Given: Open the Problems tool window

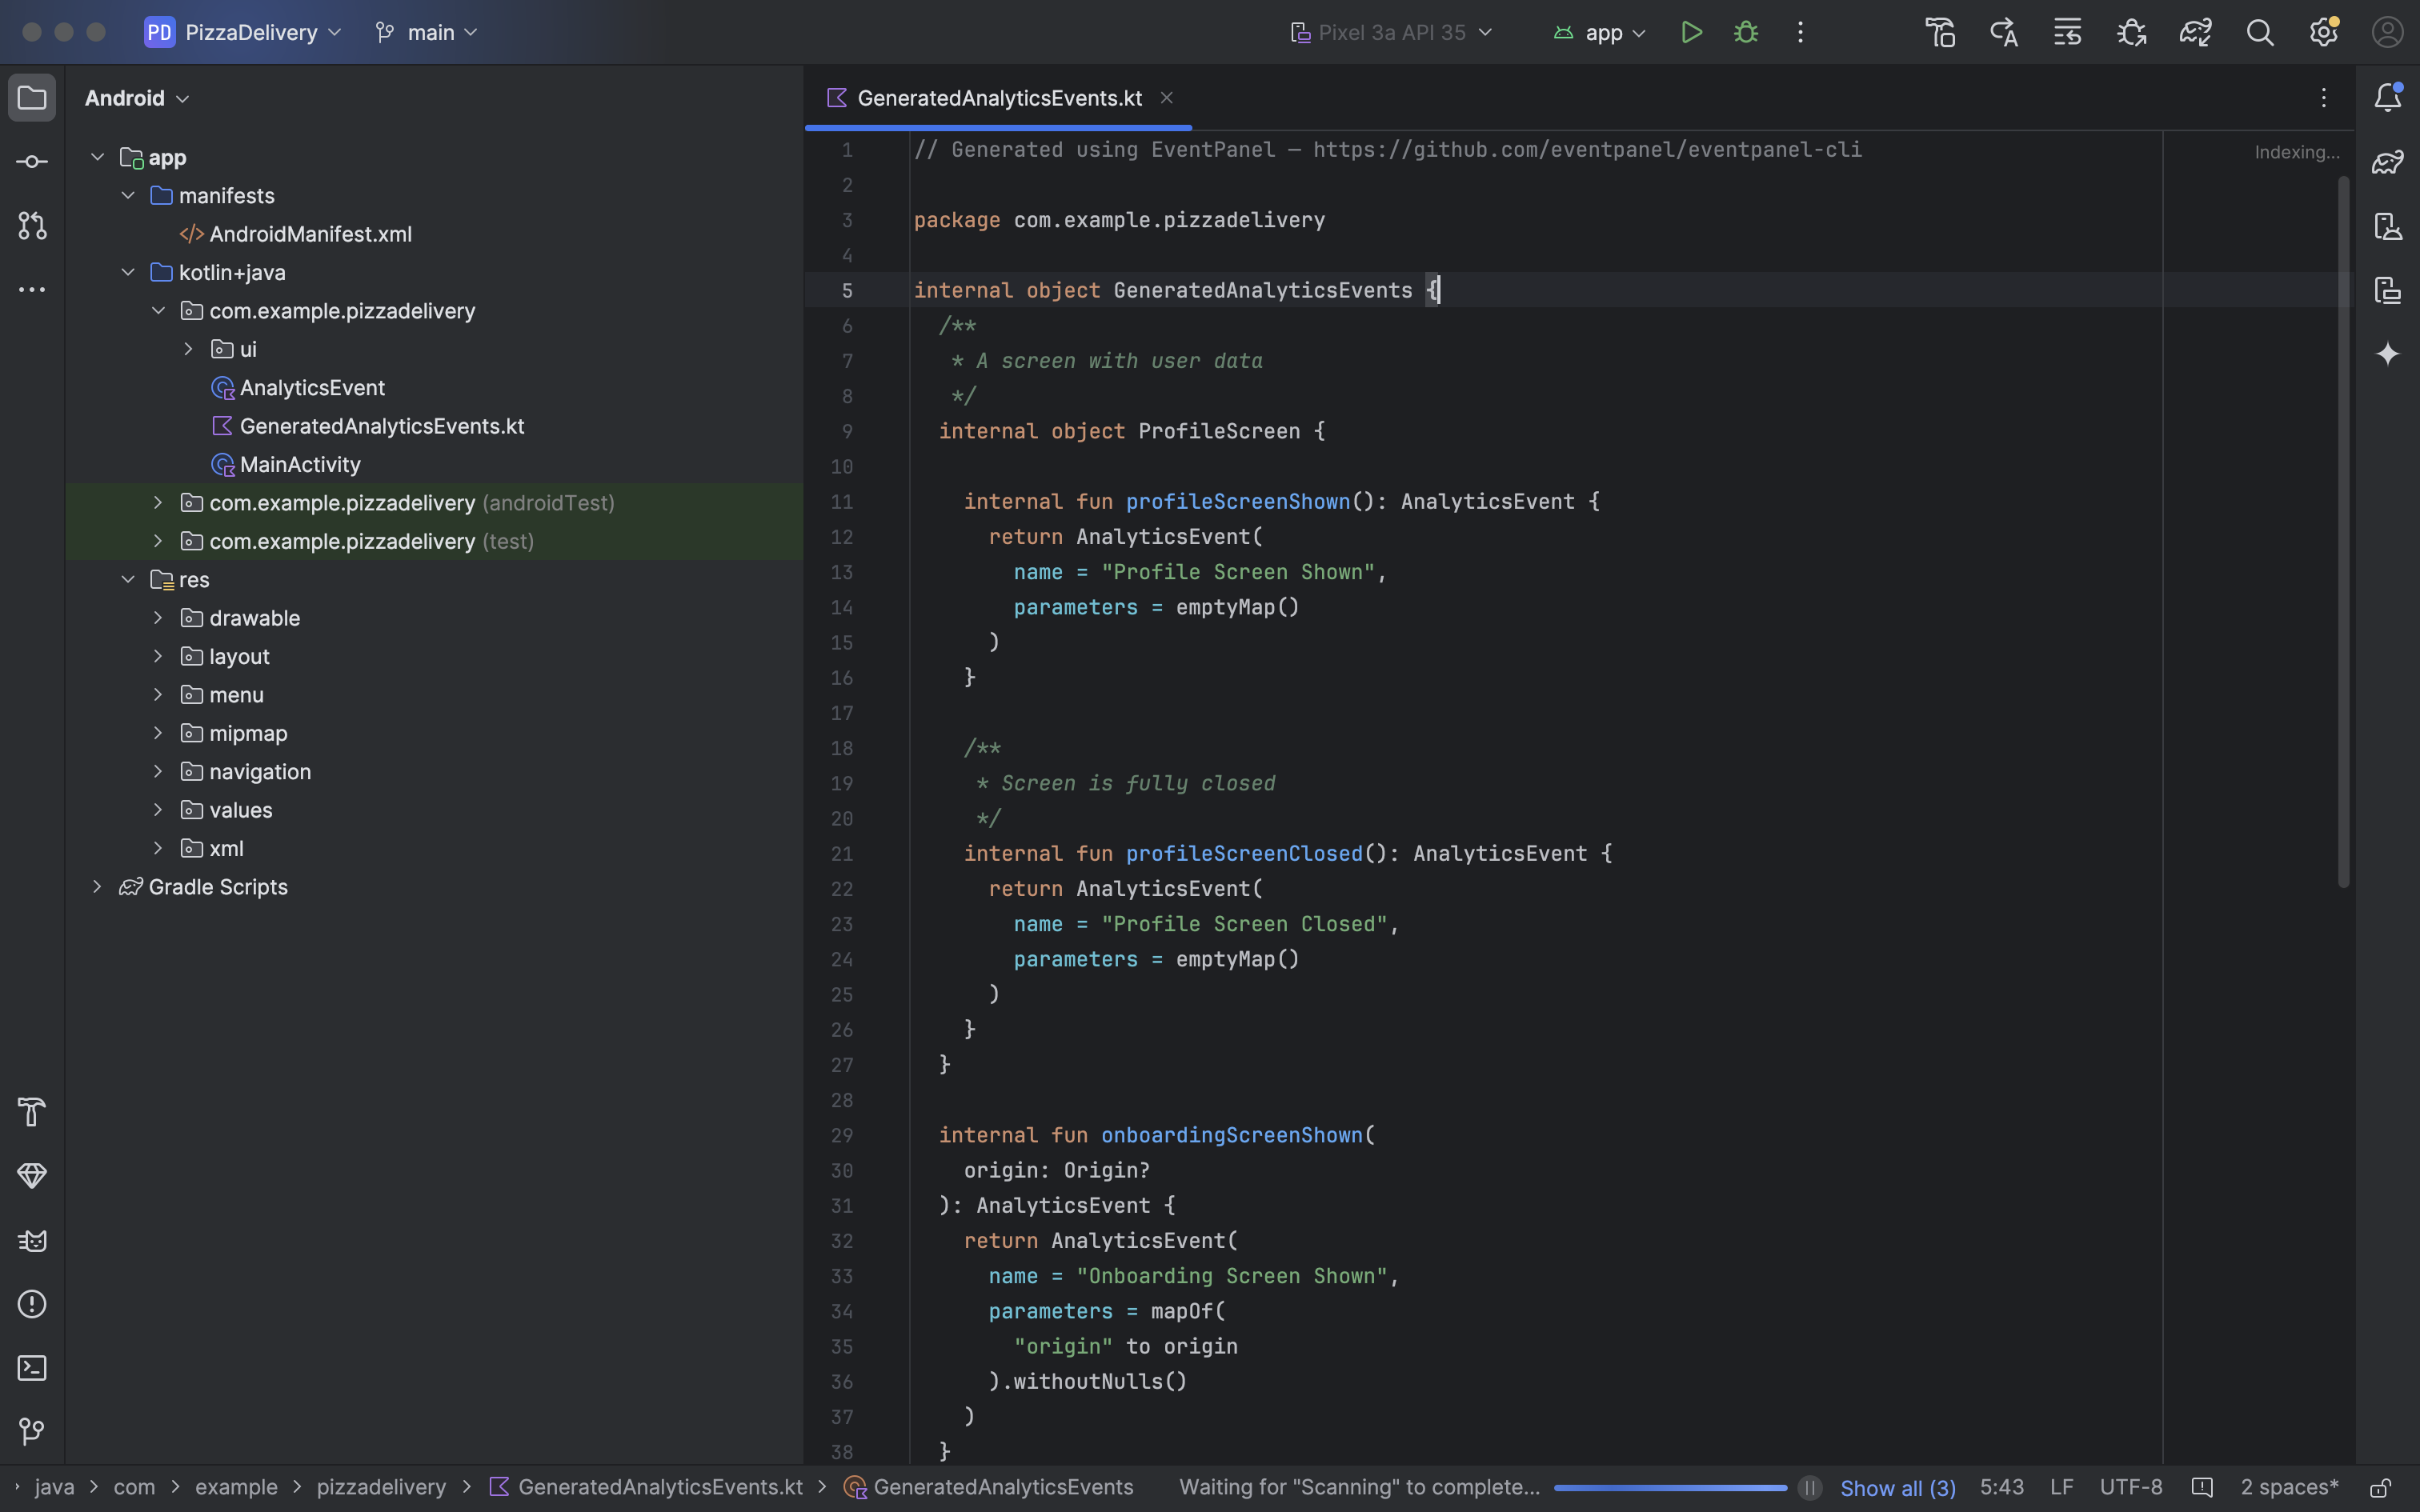Looking at the screenshot, I should pos(32,1304).
